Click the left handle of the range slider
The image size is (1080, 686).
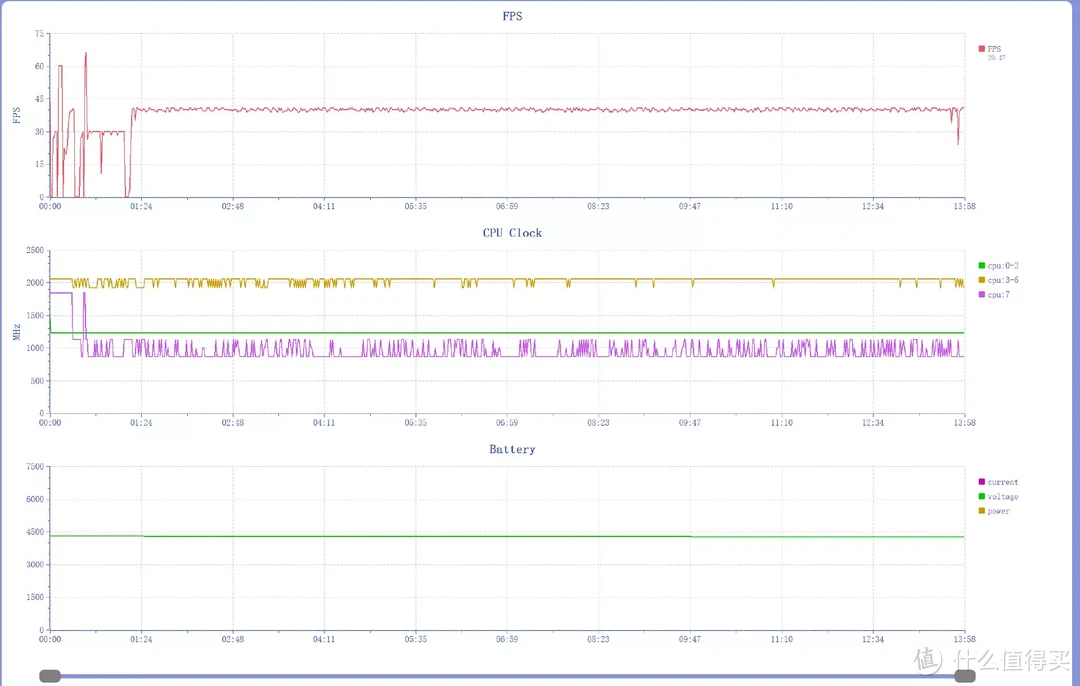pyautogui.click(x=50, y=676)
